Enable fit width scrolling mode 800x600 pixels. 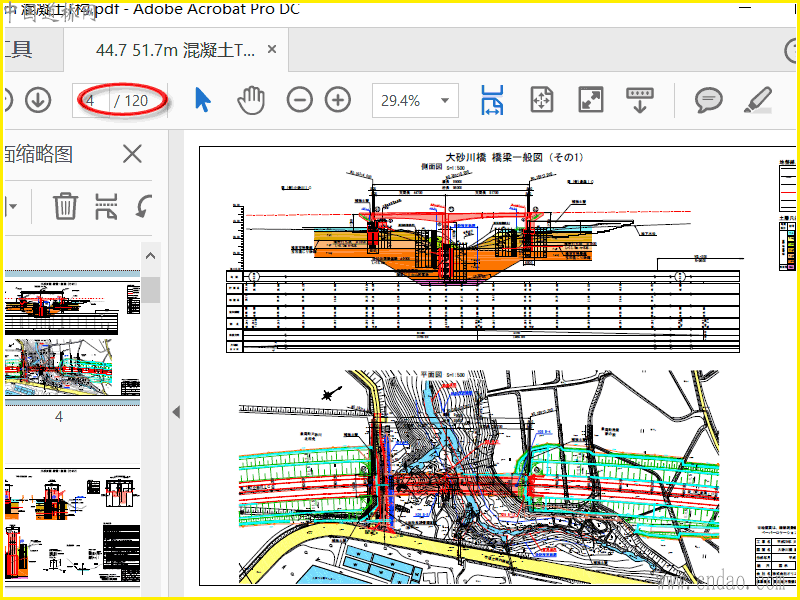492,100
